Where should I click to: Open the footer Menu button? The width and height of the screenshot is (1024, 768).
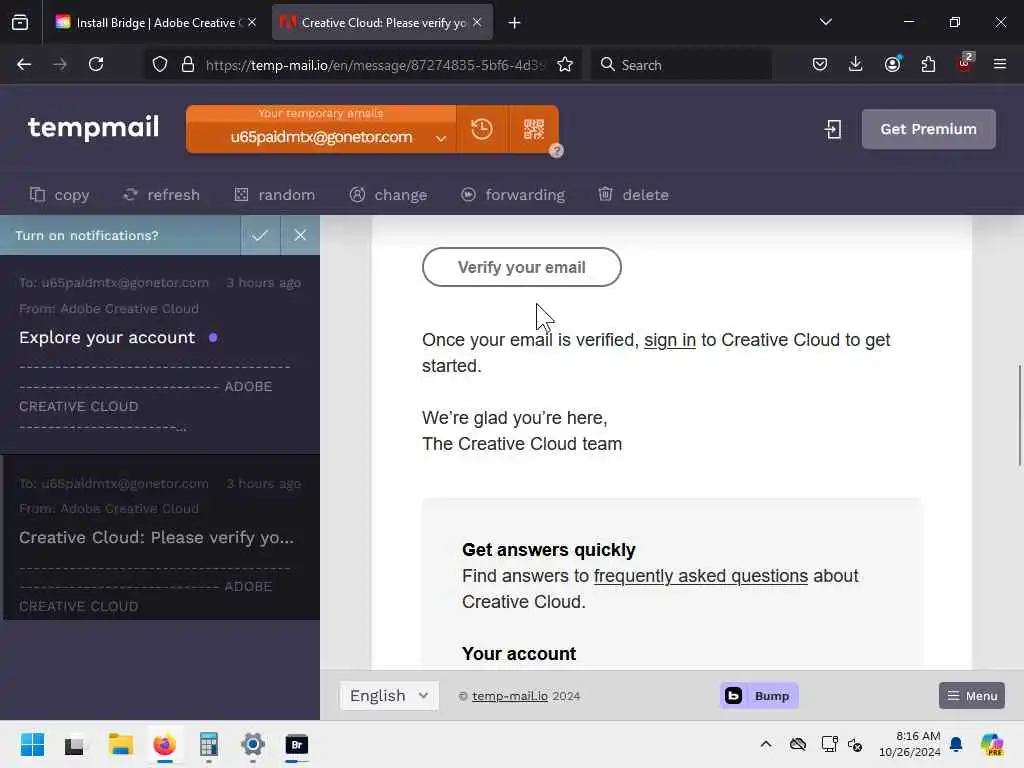click(x=972, y=696)
